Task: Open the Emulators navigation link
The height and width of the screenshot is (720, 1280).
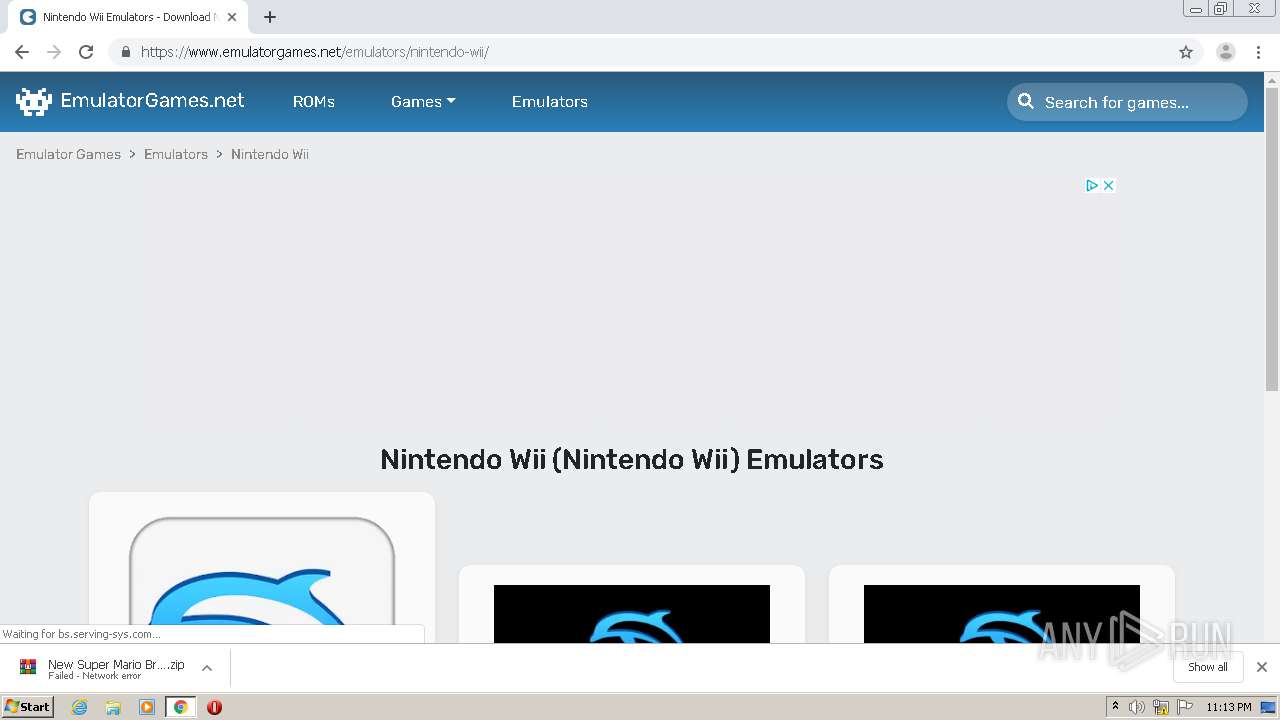Action: pos(550,102)
